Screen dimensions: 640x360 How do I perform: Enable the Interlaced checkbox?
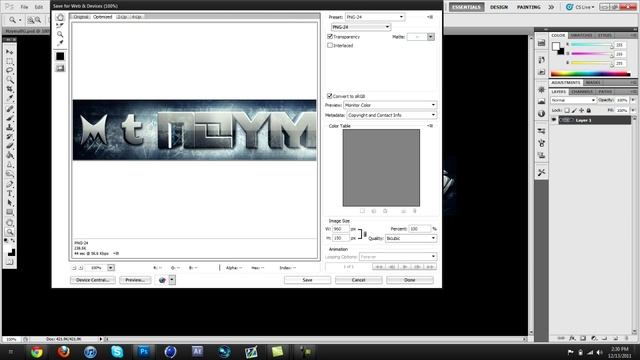pyautogui.click(x=330, y=45)
